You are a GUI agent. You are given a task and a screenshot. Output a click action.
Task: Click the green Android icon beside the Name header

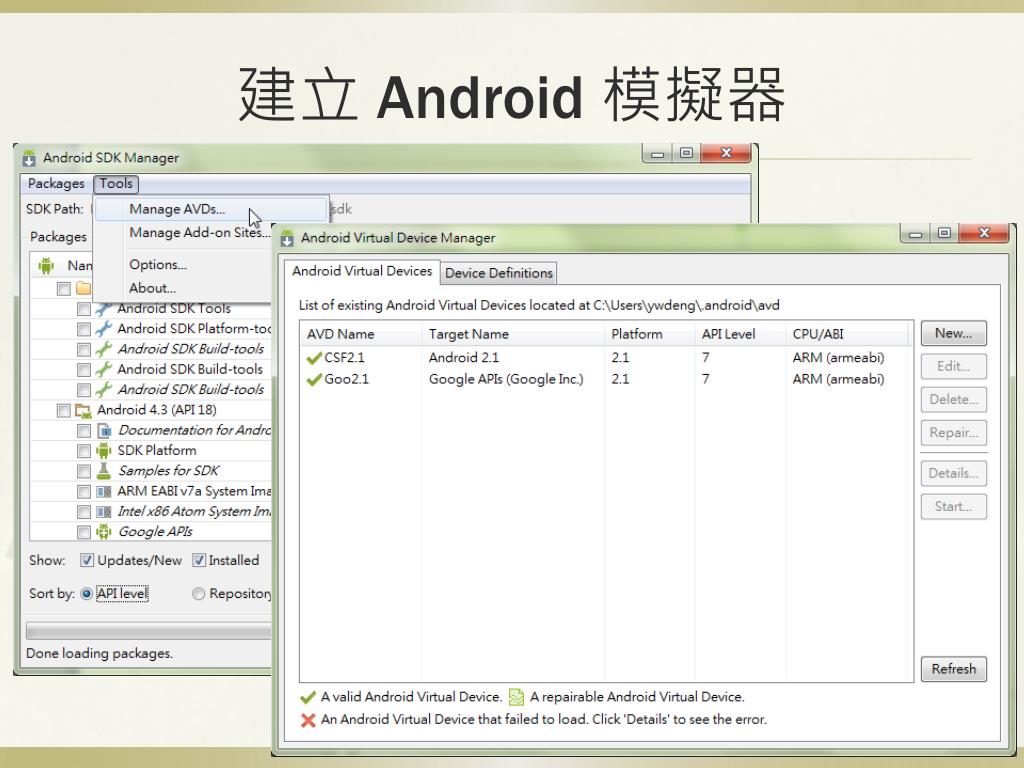(46, 266)
